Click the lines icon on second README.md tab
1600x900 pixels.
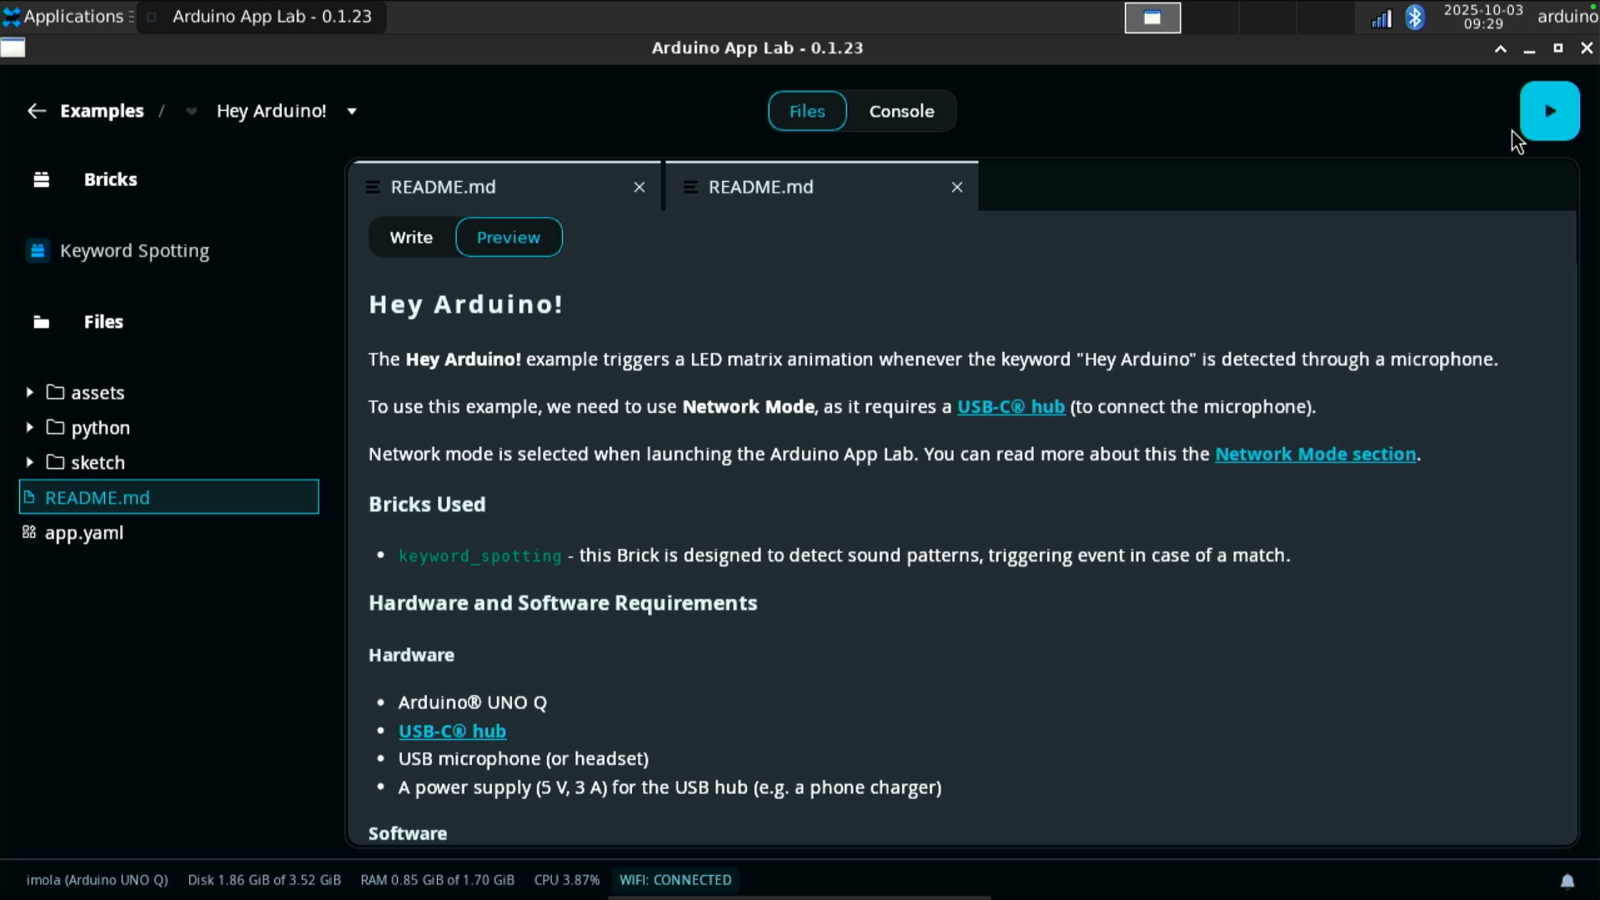tap(690, 187)
